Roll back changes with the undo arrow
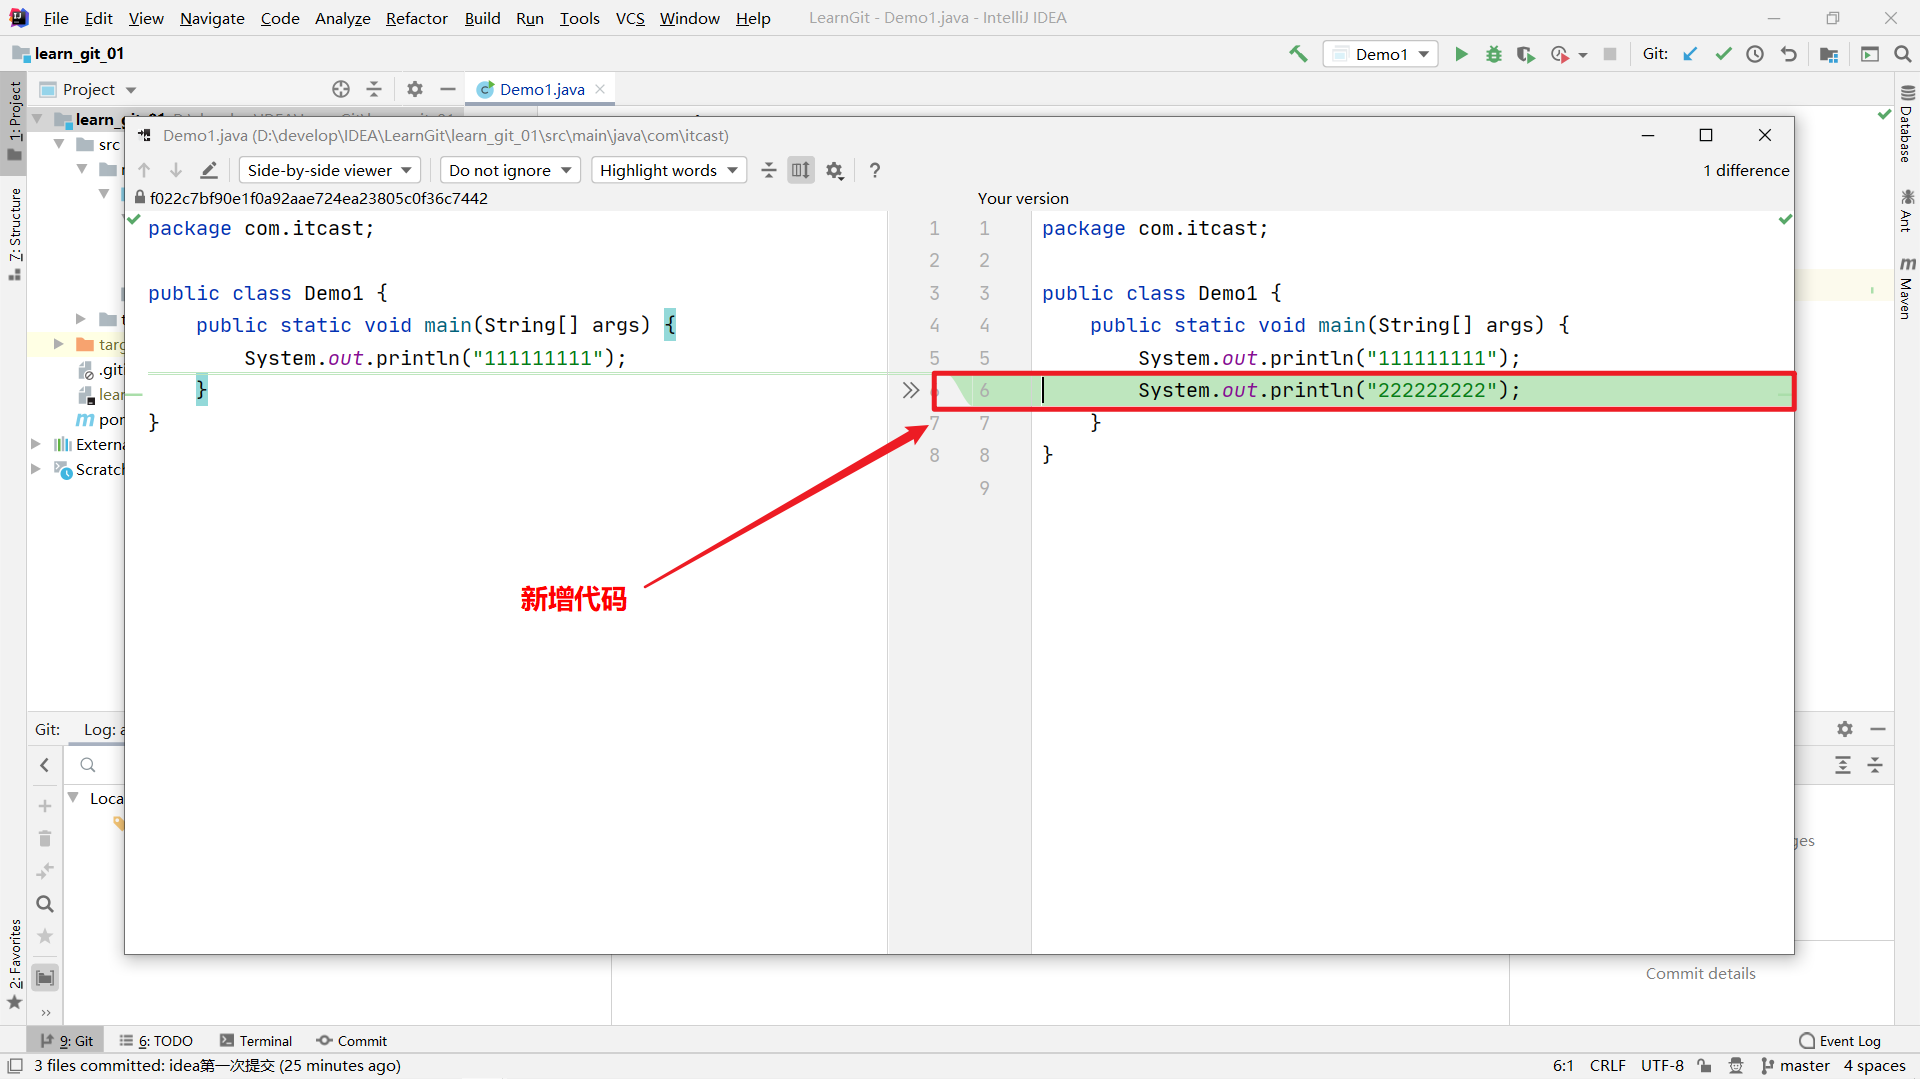The width and height of the screenshot is (1920, 1079). tap(1789, 54)
